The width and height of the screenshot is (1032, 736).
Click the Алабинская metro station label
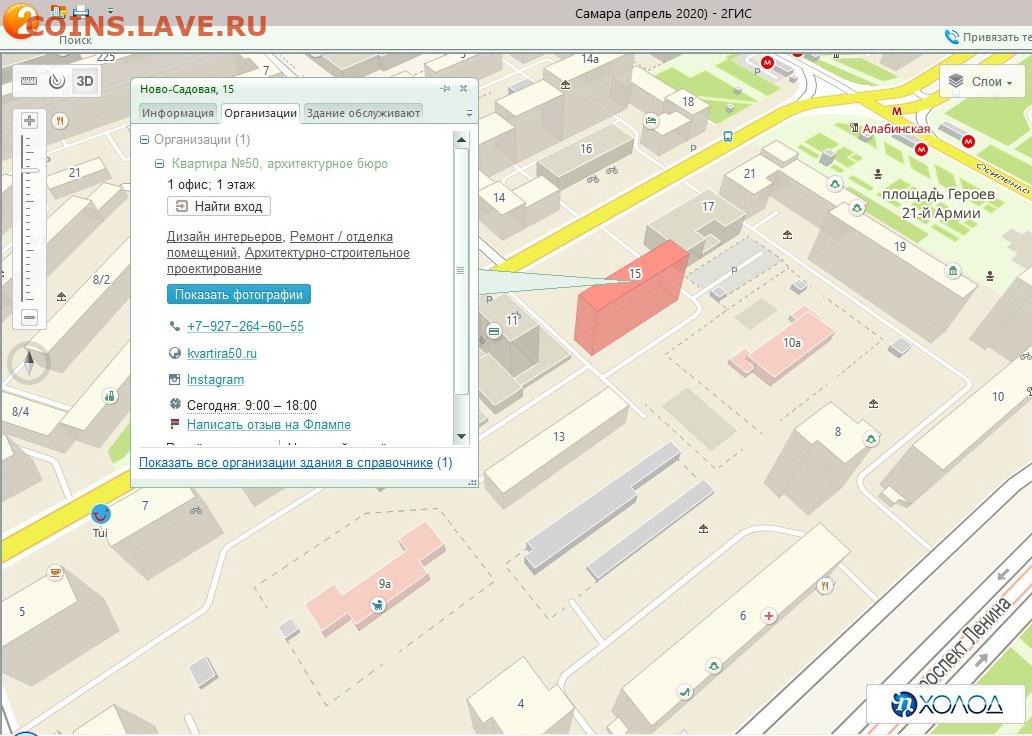896,129
